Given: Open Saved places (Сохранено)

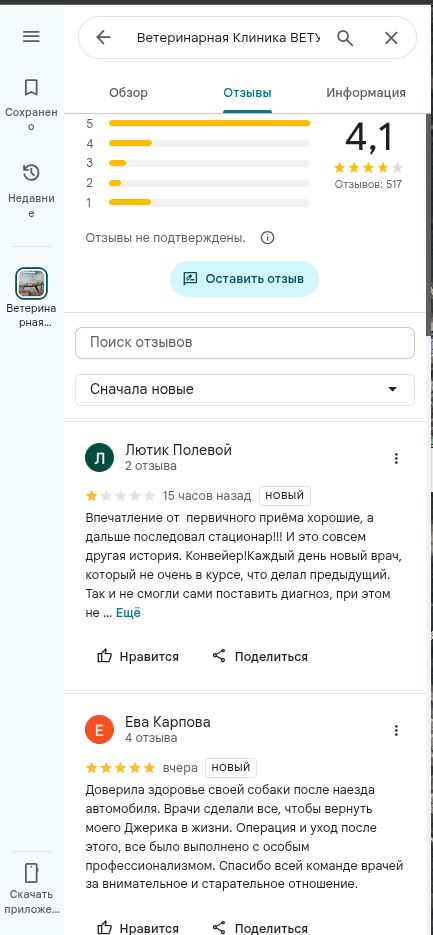Looking at the screenshot, I should (x=31, y=104).
